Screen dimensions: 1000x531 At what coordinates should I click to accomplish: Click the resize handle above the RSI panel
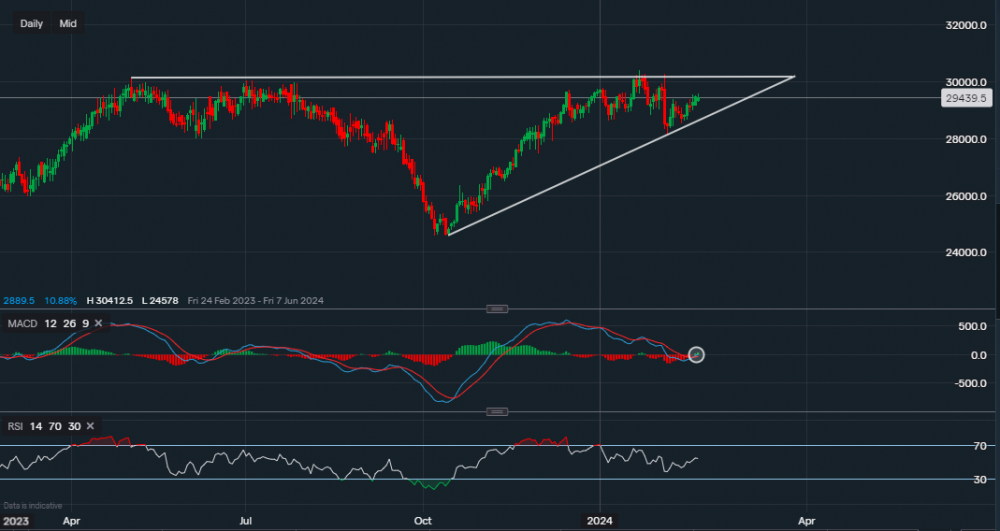[x=496, y=411]
